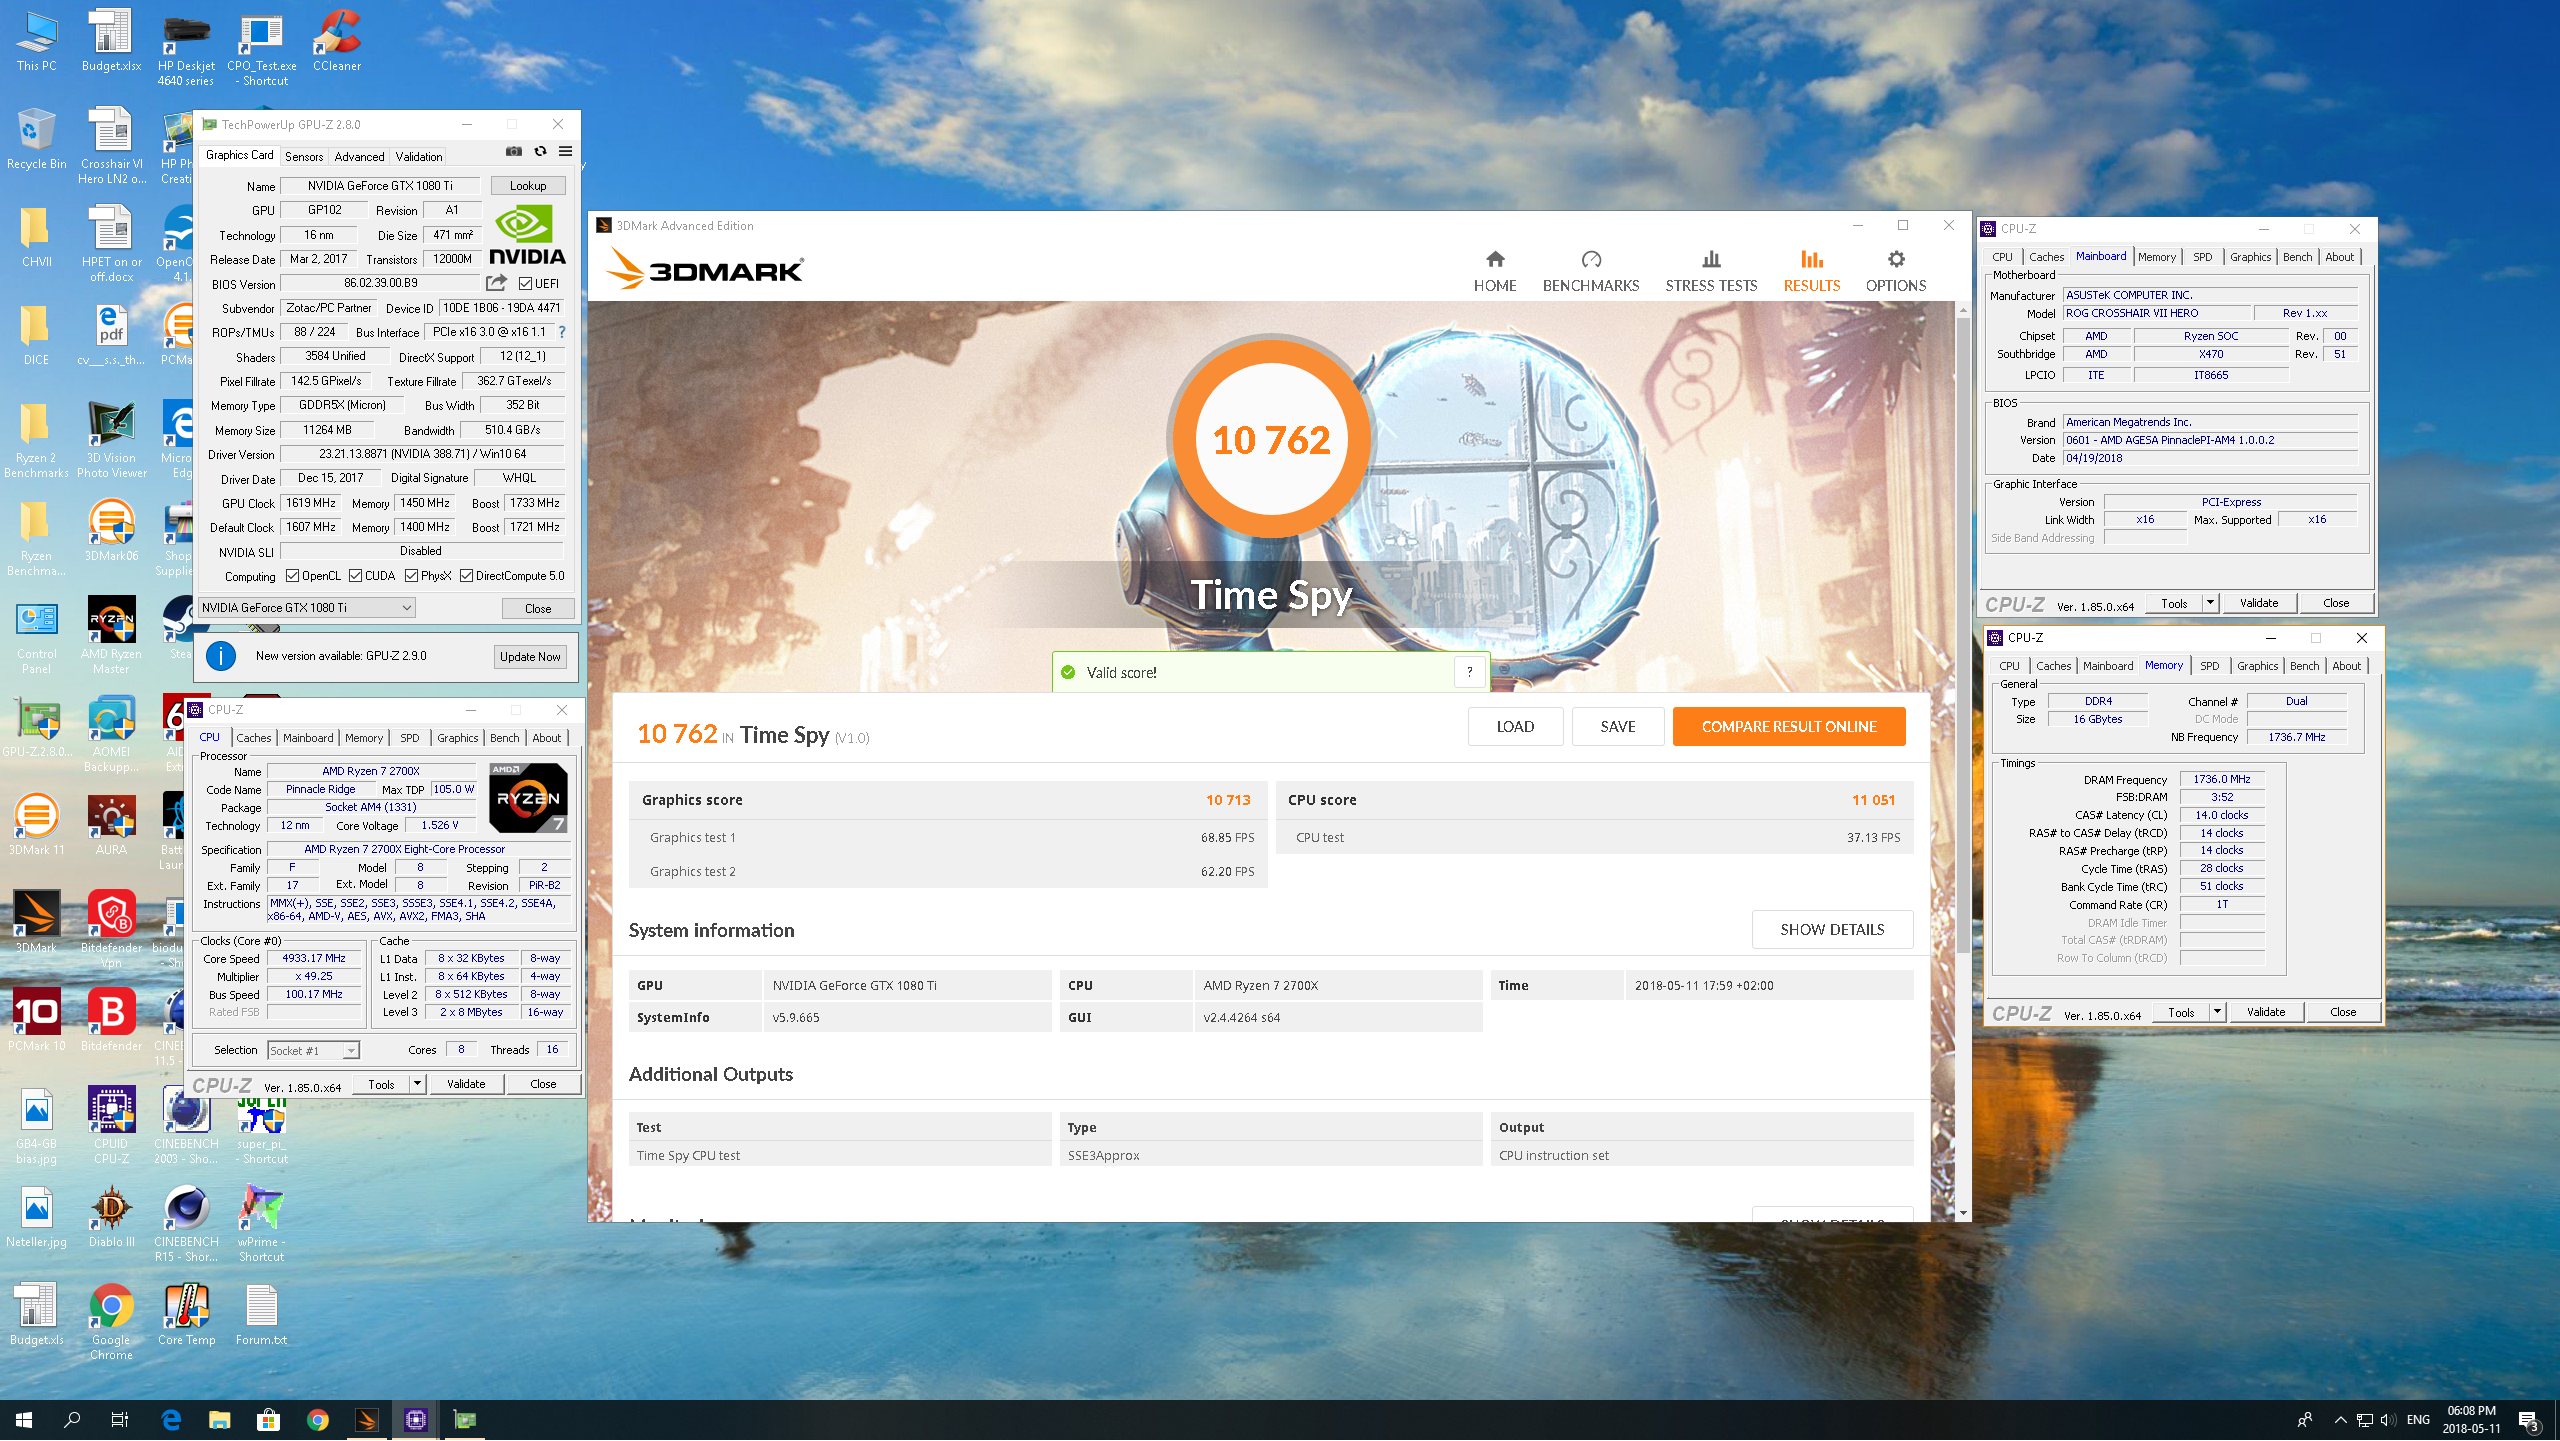The image size is (2560, 1441).
Task: Click the bus interface question mark in GPU-Z
Action: pyautogui.click(x=562, y=332)
